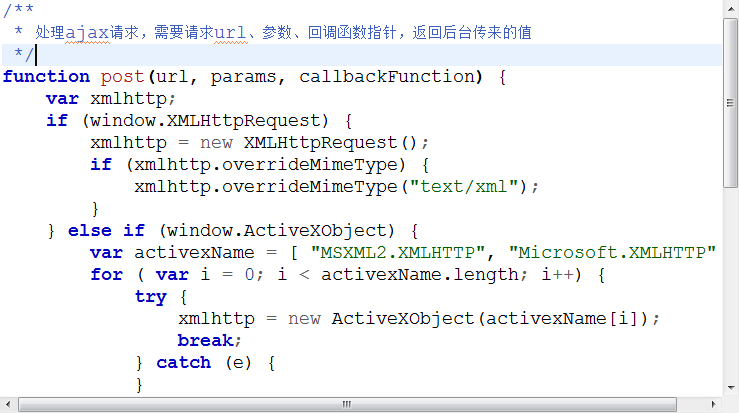The width and height of the screenshot is (739, 413).
Task: Click the vertical scrollbar down arrow
Action: 730,388
